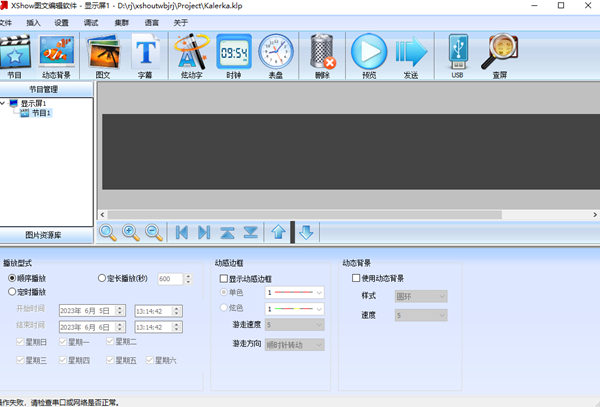Image resolution: width=600 pixels, height=407 pixels.
Task: Select the 炫动字 animated text tool
Action: pos(191,56)
